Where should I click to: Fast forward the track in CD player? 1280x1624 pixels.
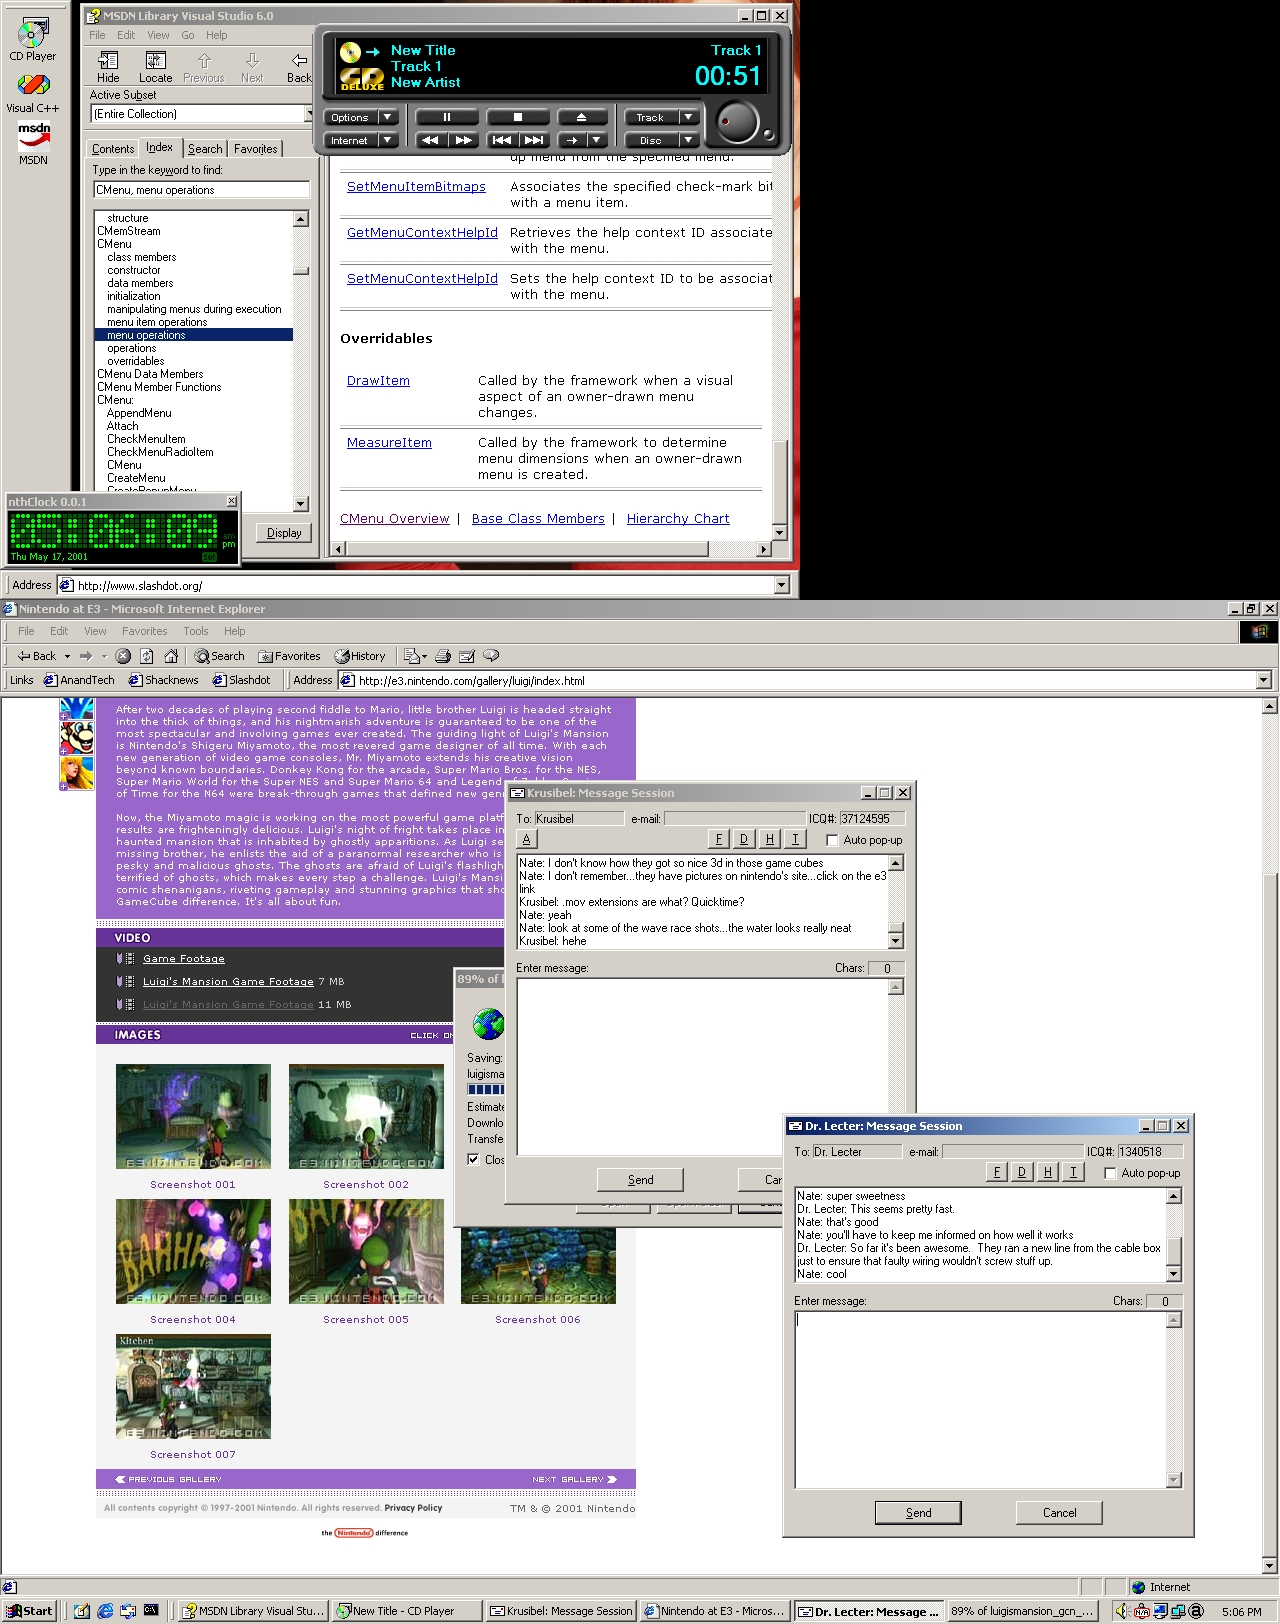pyautogui.click(x=463, y=140)
